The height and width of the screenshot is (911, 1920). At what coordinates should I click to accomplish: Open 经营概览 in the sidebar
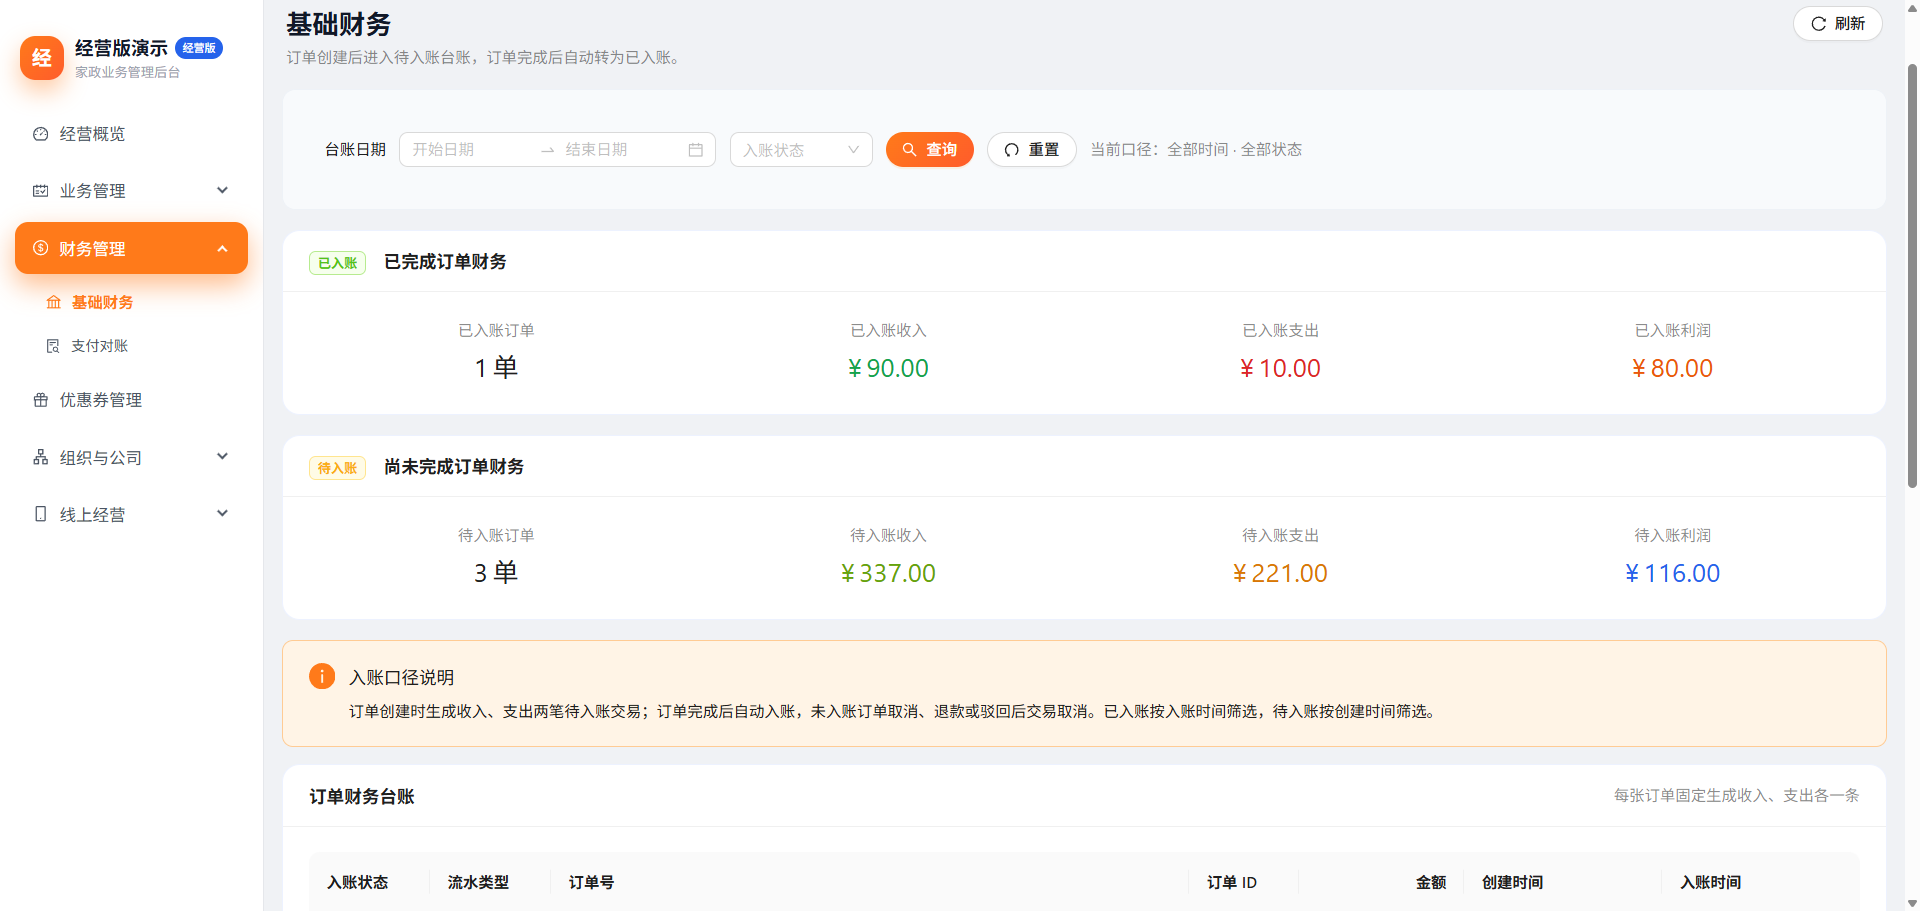(131, 134)
